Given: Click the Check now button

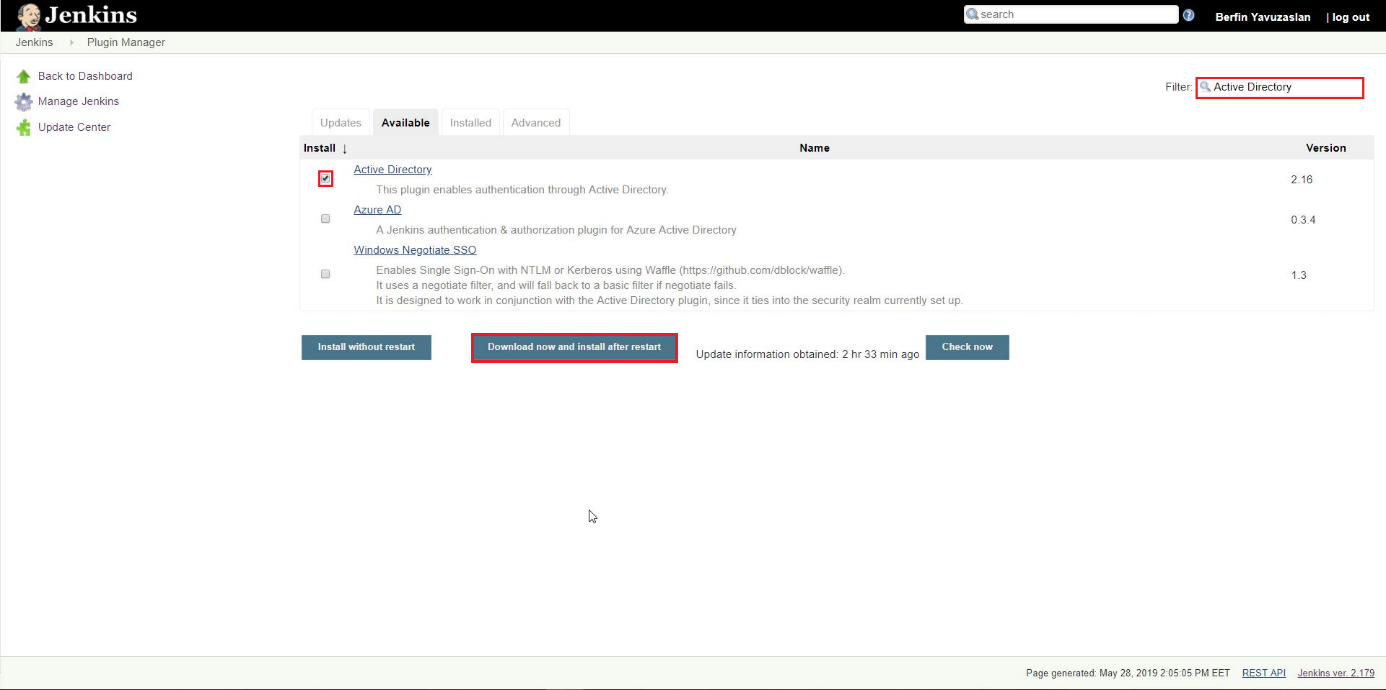Looking at the screenshot, I should [x=967, y=347].
